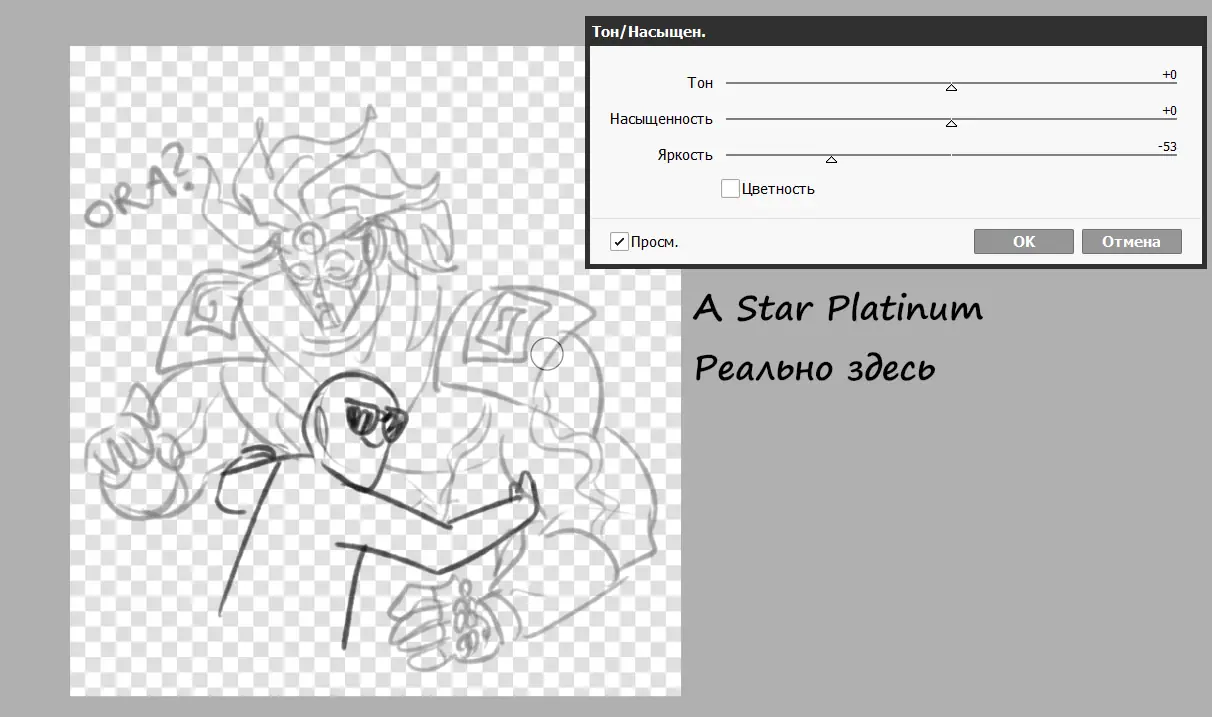Click the Насыщенность label text

point(661,119)
